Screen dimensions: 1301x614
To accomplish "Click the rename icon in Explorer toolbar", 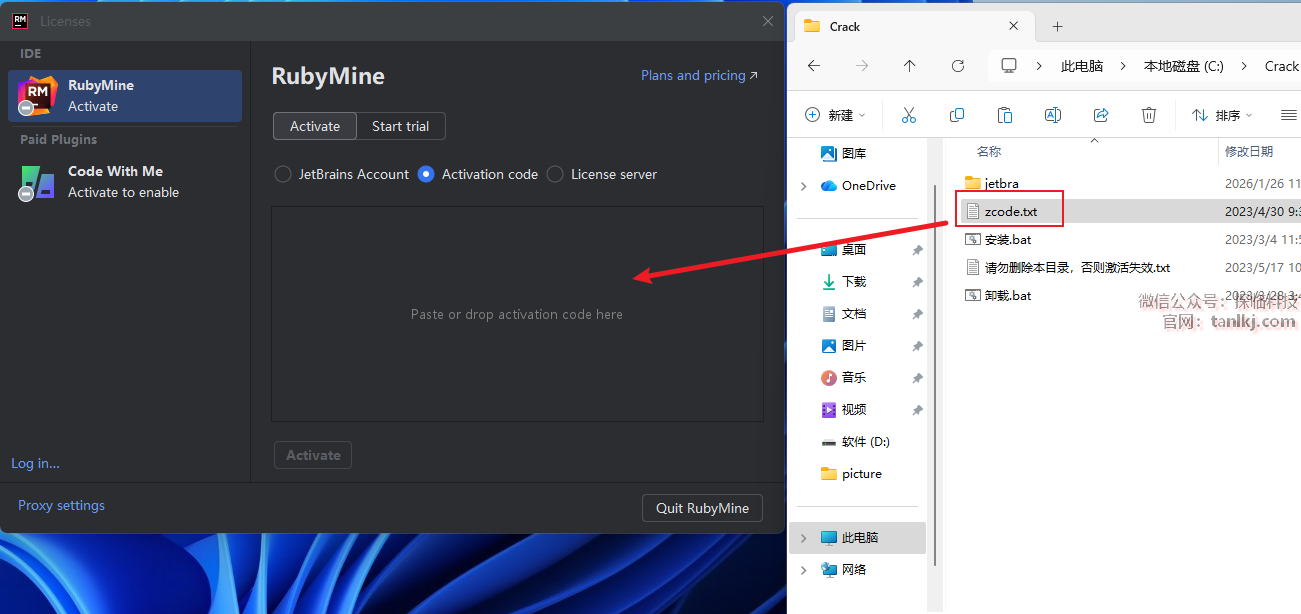I will (1053, 115).
